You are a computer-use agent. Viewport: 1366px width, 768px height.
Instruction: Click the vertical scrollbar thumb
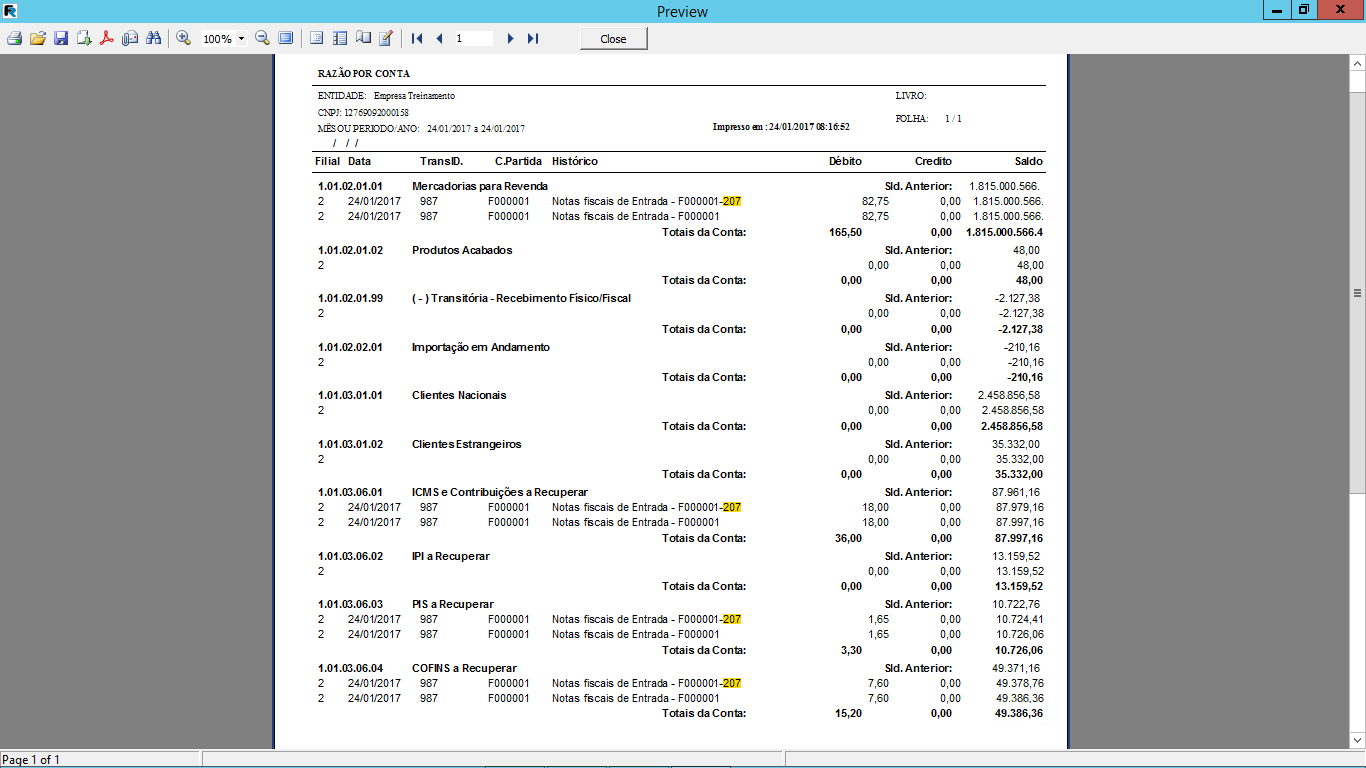point(1357,291)
